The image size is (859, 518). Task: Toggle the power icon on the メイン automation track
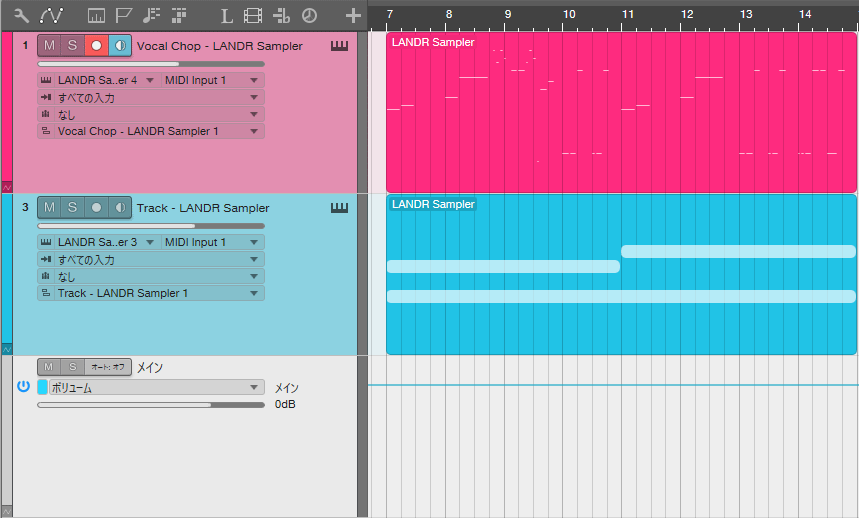pyautogui.click(x=23, y=387)
